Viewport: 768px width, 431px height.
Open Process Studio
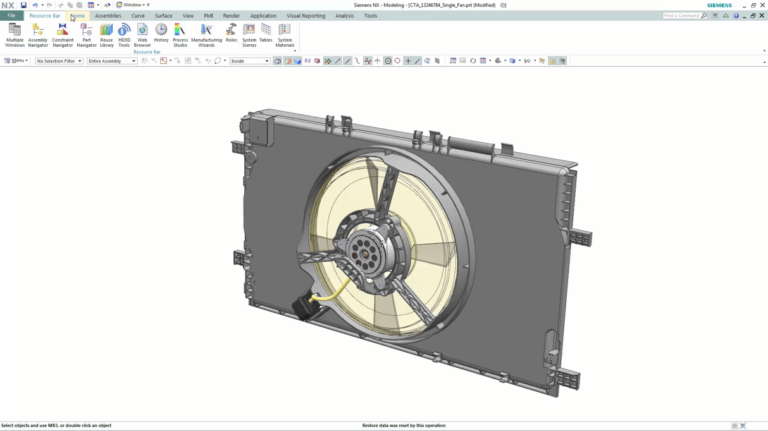180,35
